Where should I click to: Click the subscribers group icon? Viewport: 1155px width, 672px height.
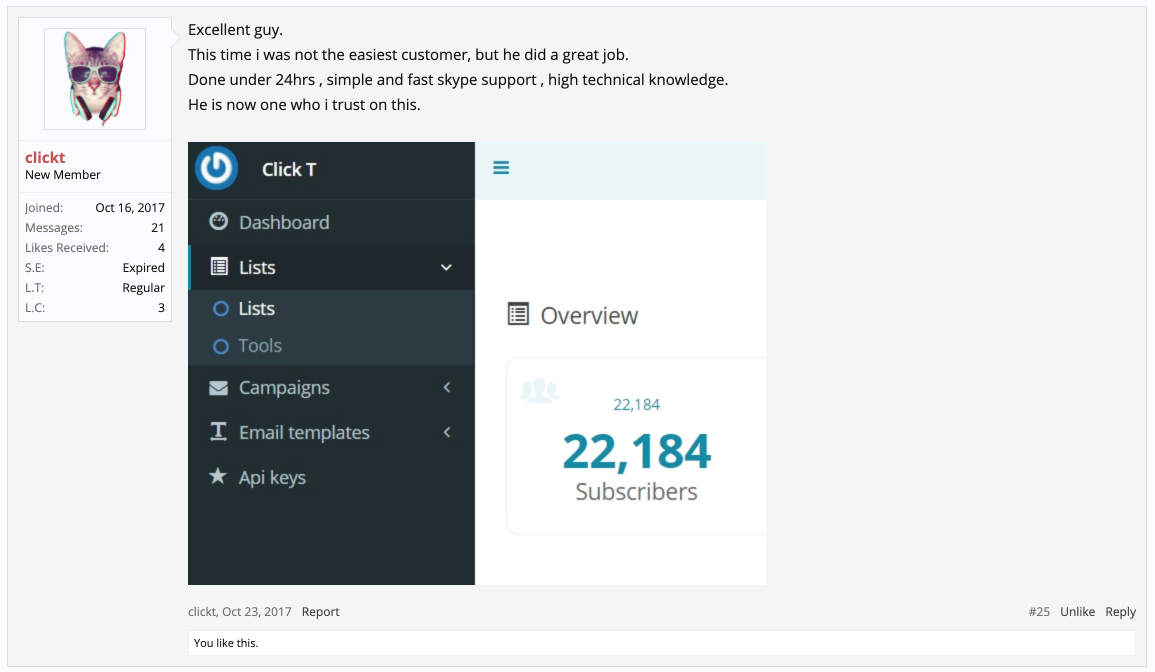(x=539, y=390)
